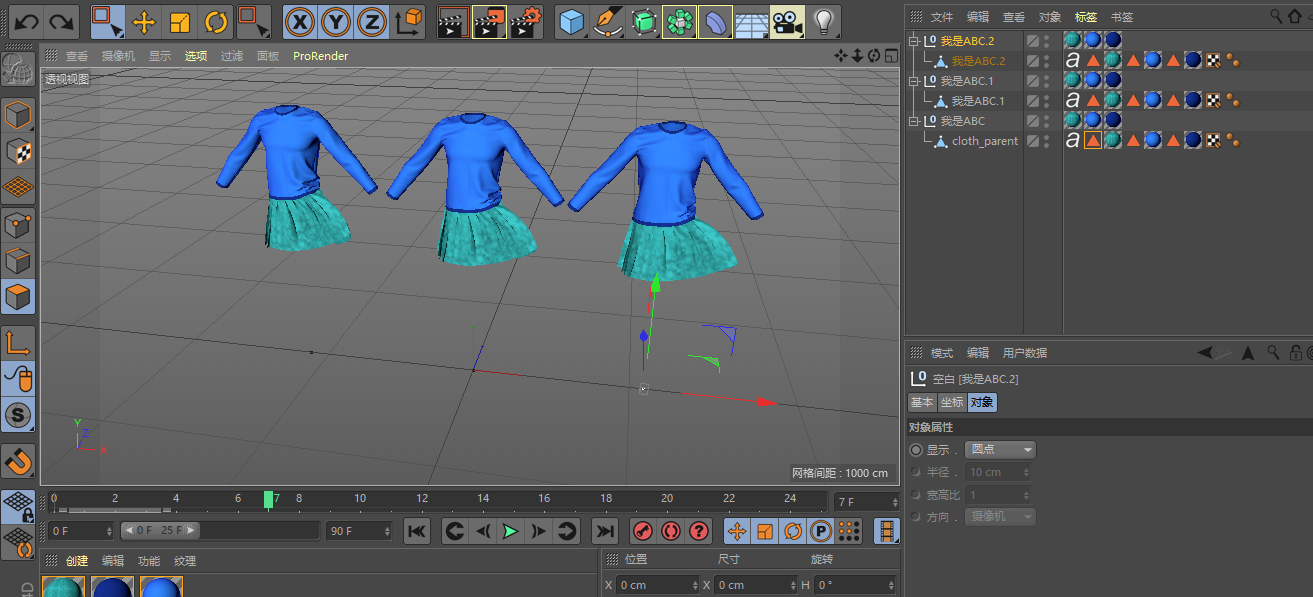Click Render View clapperboard icon
The width and height of the screenshot is (1313, 597).
click(453, 21)
